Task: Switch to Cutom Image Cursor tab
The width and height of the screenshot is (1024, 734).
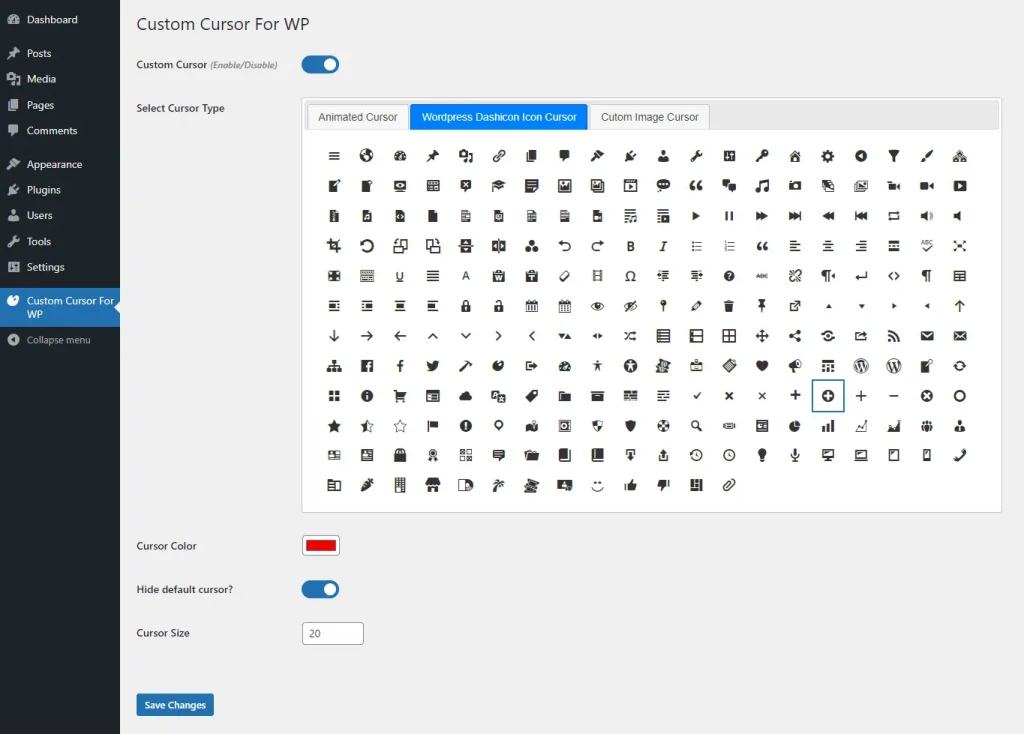Action: (x=649, y=117)
